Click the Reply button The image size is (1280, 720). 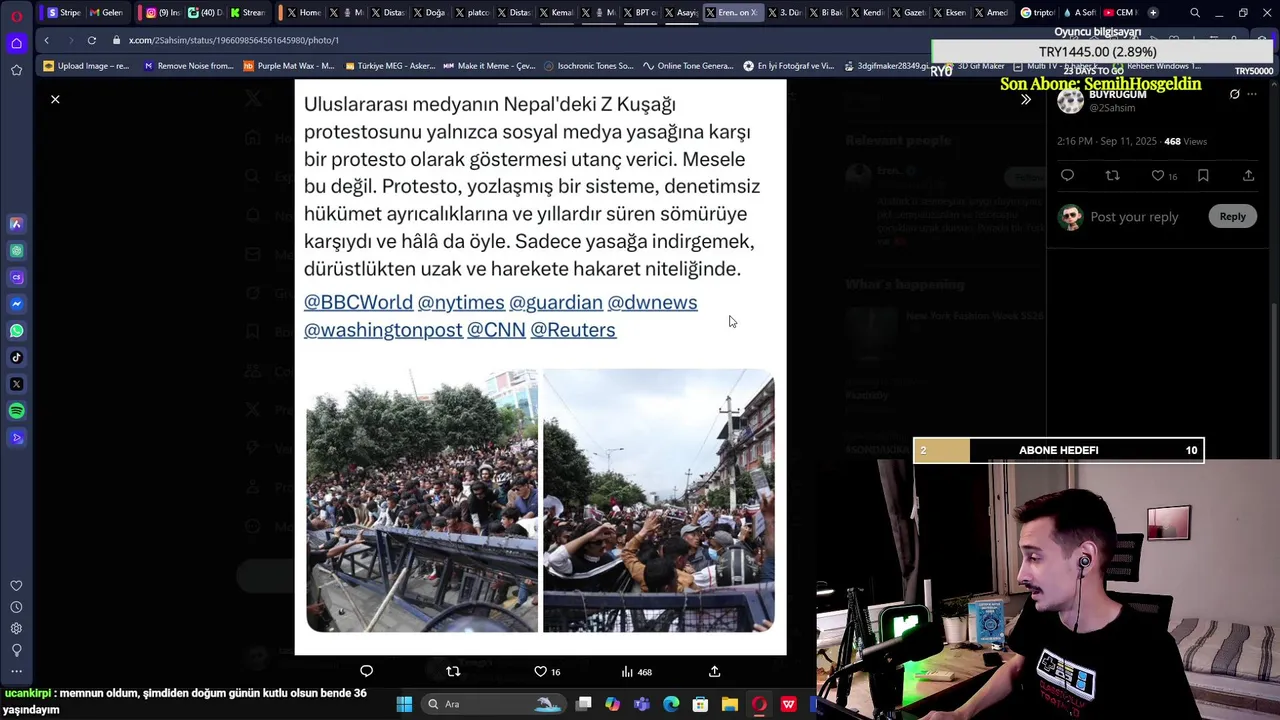[x=1232, y=216]
